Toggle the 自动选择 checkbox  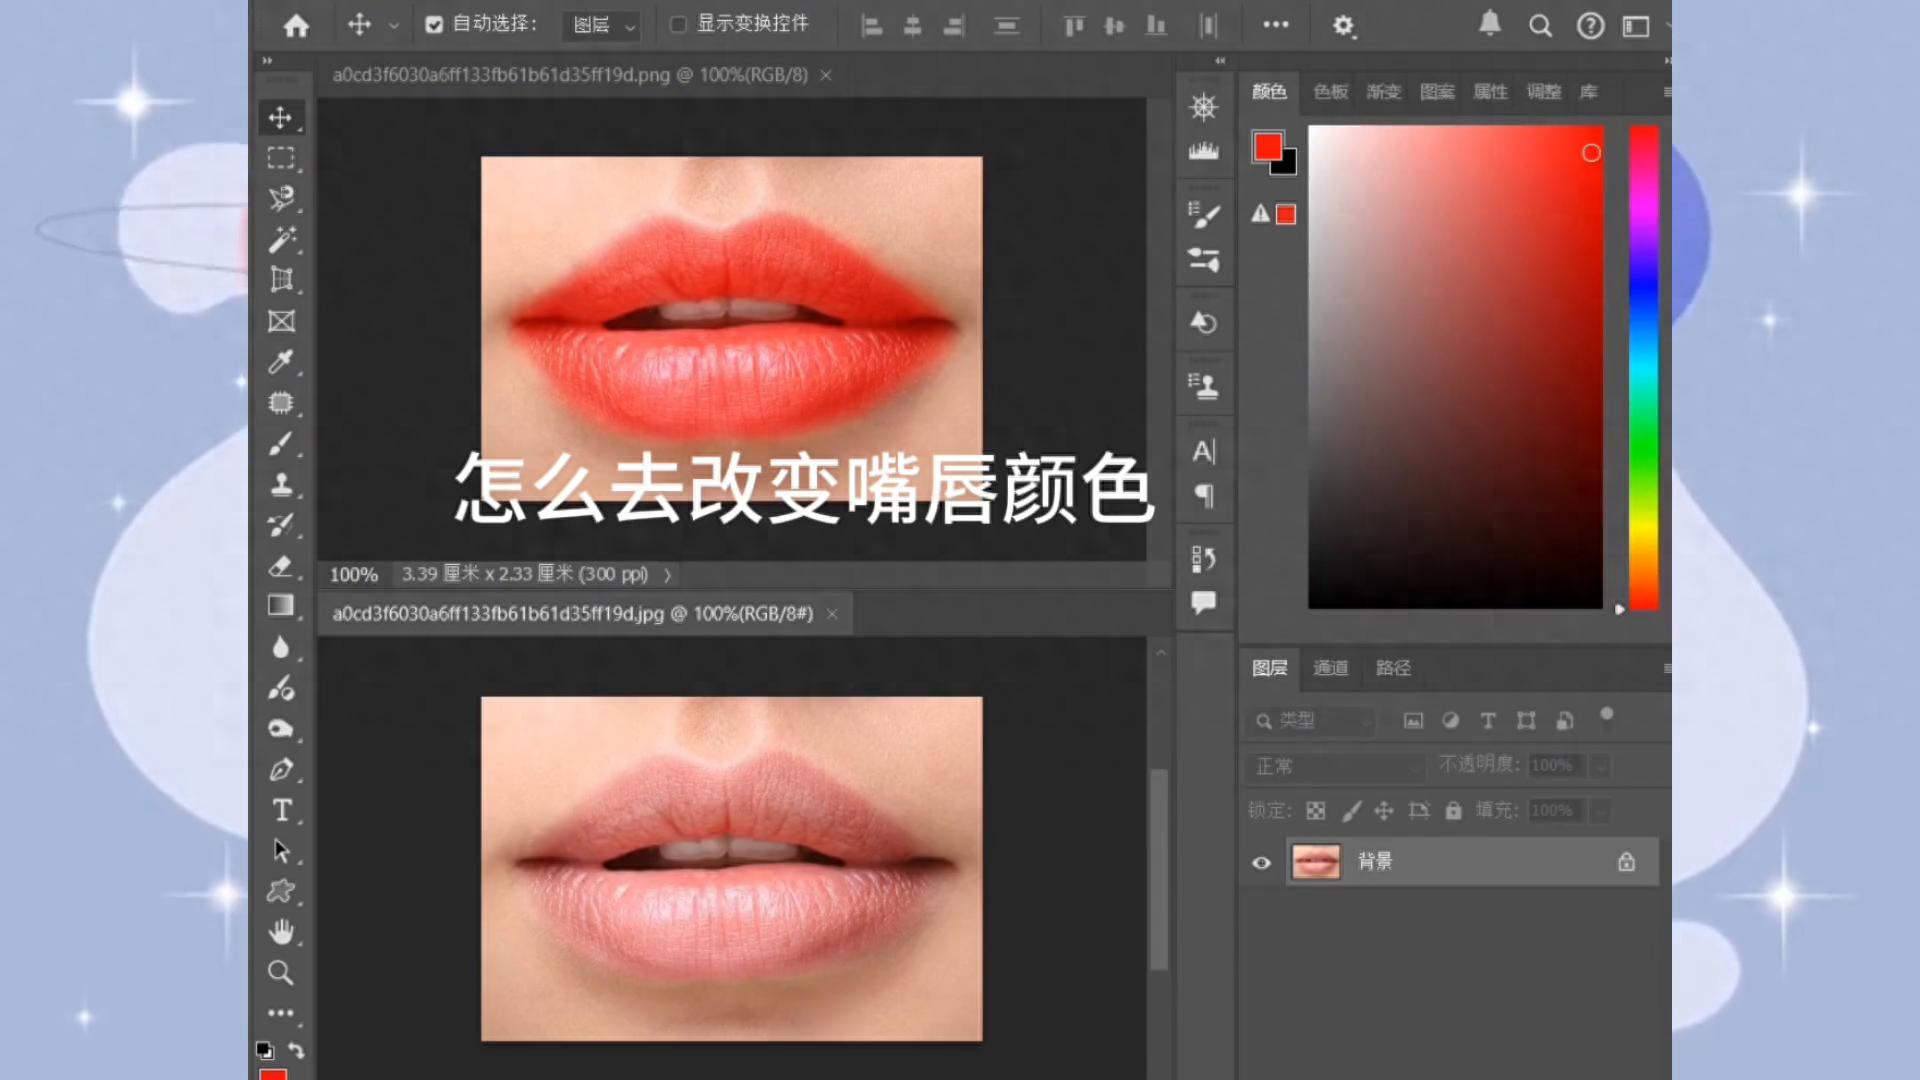point(434,25)
